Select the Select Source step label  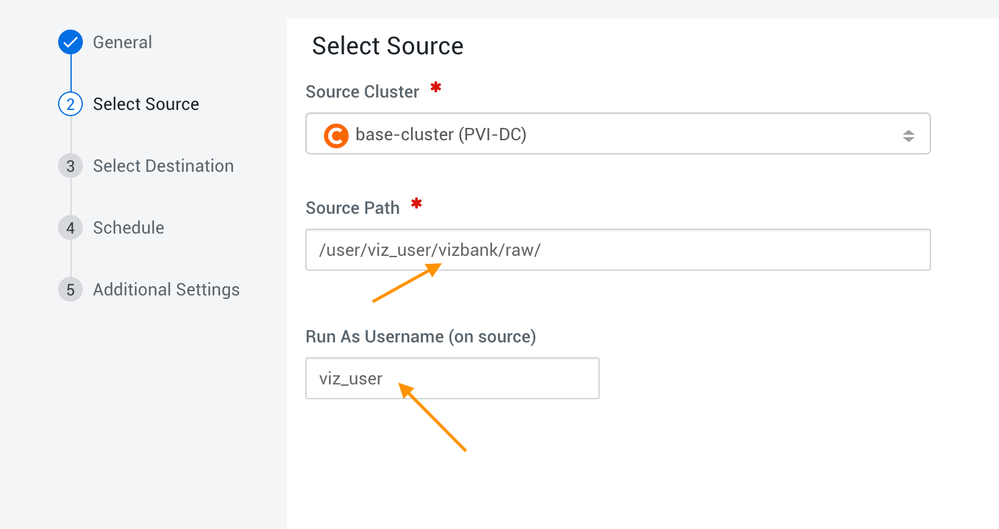[x=146, y=104]
